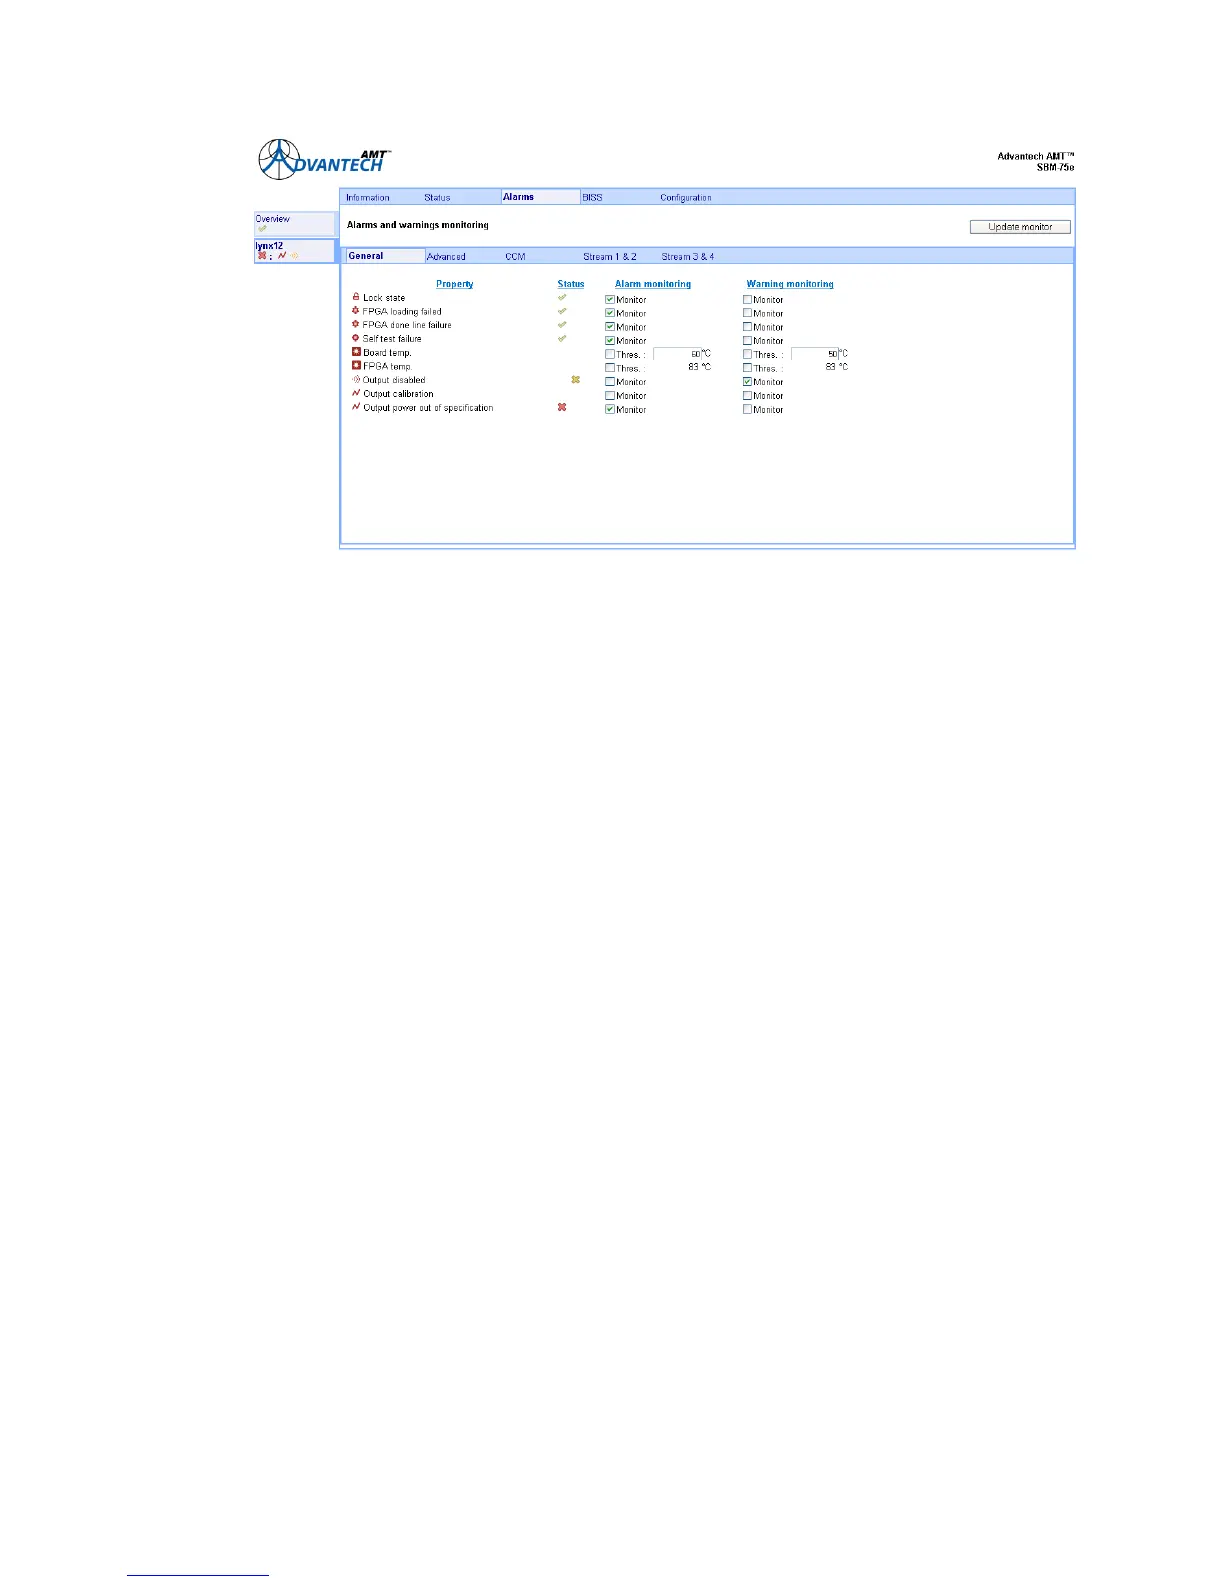Click the Lock state padlock icon

tap(356, 297)
